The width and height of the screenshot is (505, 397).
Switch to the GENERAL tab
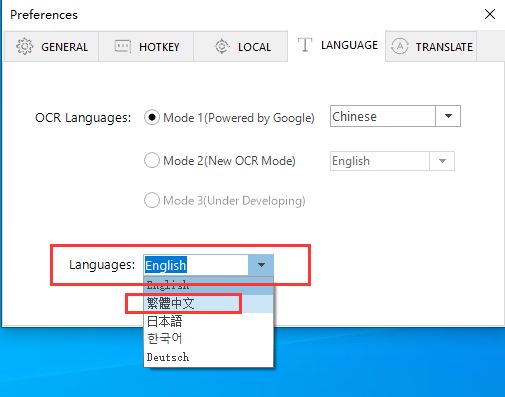[x=51, y=47]
